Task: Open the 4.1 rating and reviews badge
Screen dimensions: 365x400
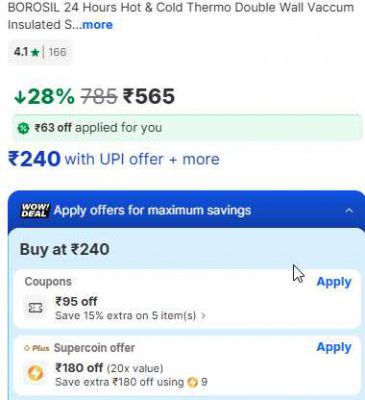Action: click(40, 52)
